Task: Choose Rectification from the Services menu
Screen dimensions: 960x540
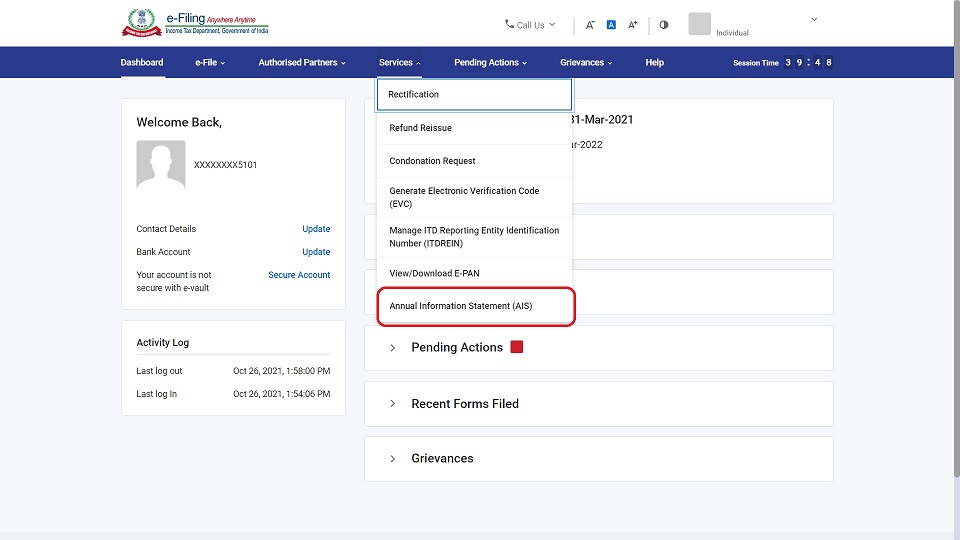Action: (414, 94)
